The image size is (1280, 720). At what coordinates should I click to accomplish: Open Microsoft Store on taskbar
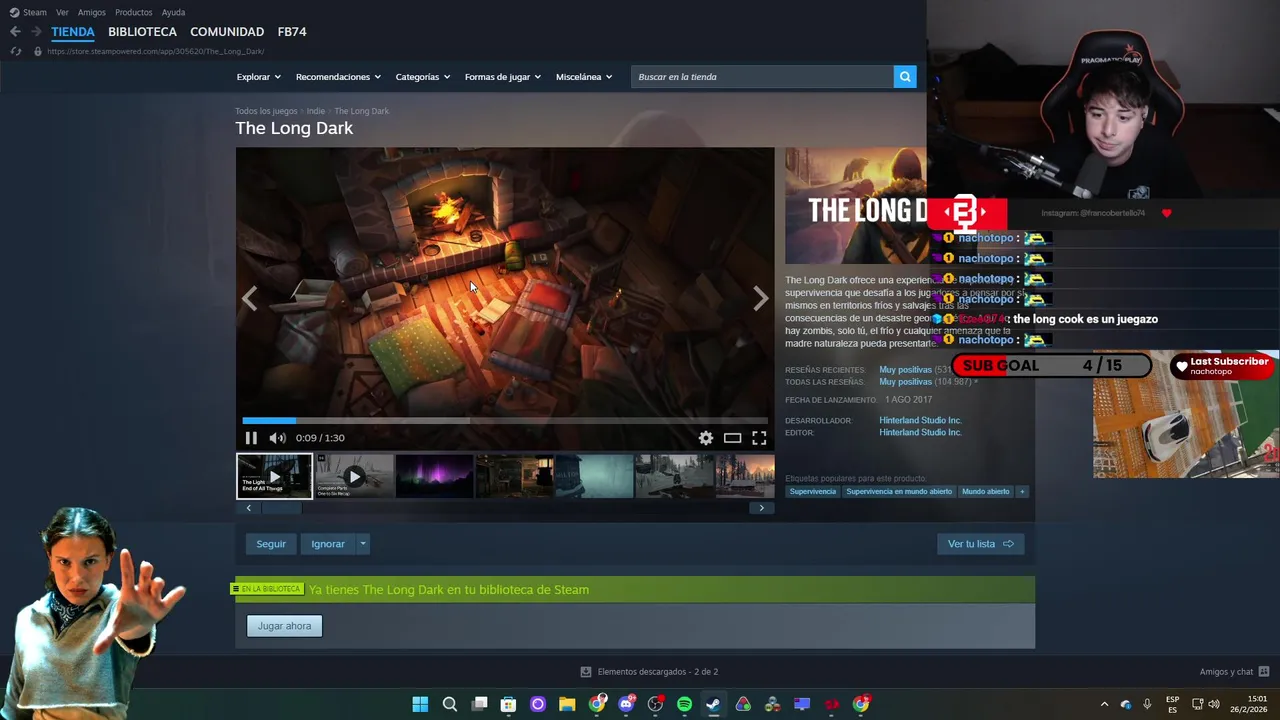(508, 704)
